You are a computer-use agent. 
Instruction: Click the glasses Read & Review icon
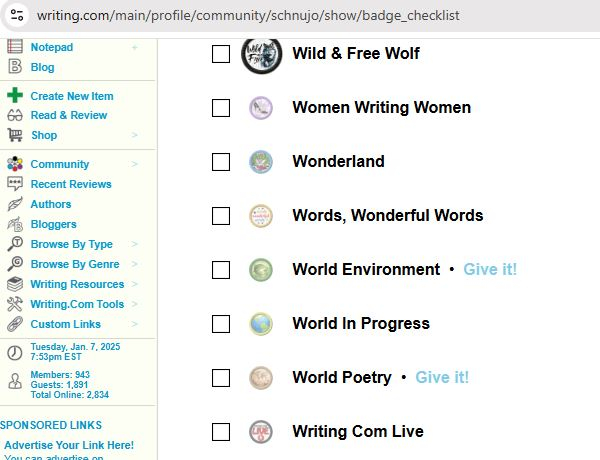coord(15,115)
